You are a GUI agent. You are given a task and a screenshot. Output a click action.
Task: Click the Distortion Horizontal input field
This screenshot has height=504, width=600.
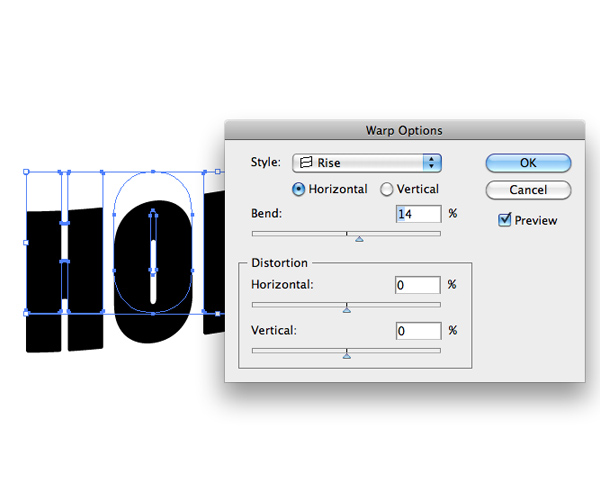click(x=417, y=285)
